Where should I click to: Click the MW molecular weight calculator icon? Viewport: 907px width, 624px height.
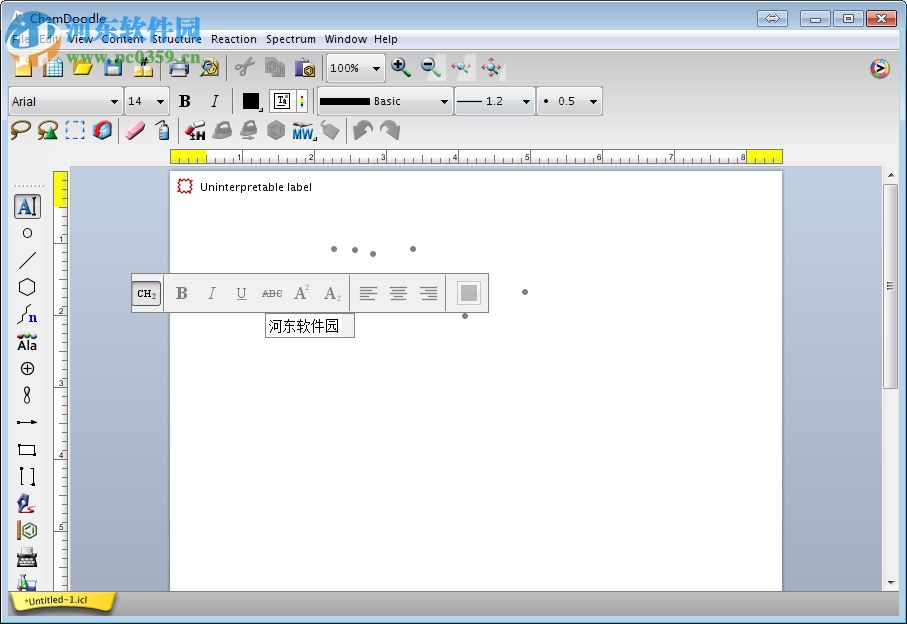[303, 130]
